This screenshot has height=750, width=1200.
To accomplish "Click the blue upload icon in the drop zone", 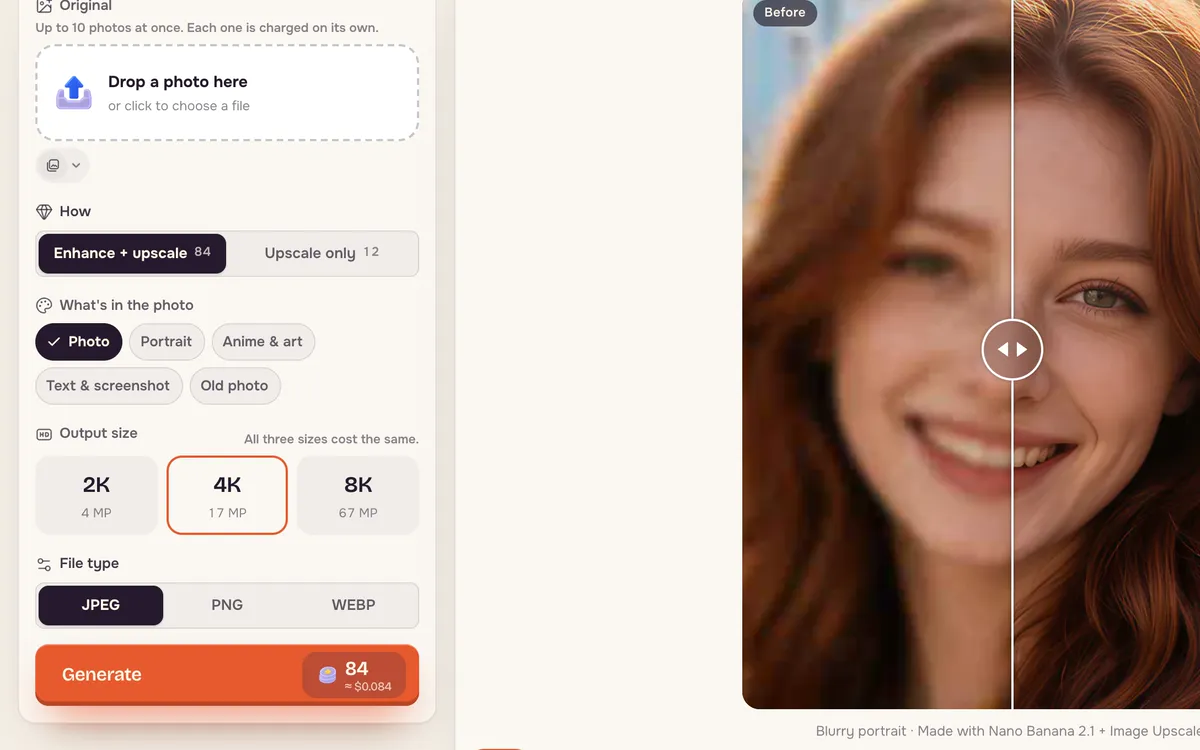I will click(74, 92).
